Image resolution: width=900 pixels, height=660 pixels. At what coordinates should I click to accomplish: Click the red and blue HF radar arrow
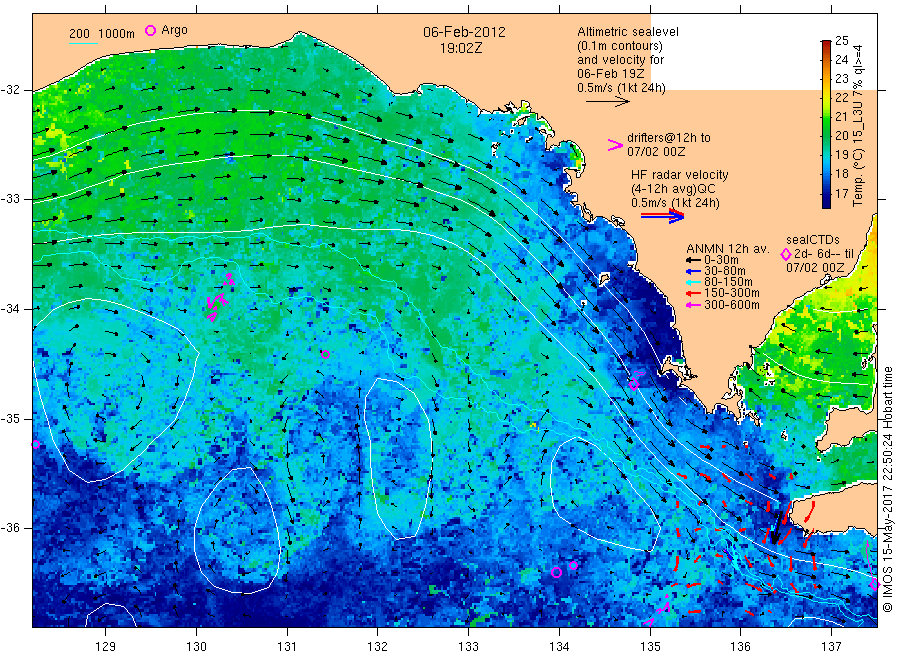coord(662,216)
